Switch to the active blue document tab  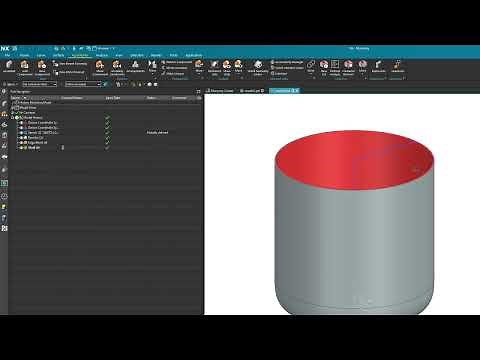284,91
